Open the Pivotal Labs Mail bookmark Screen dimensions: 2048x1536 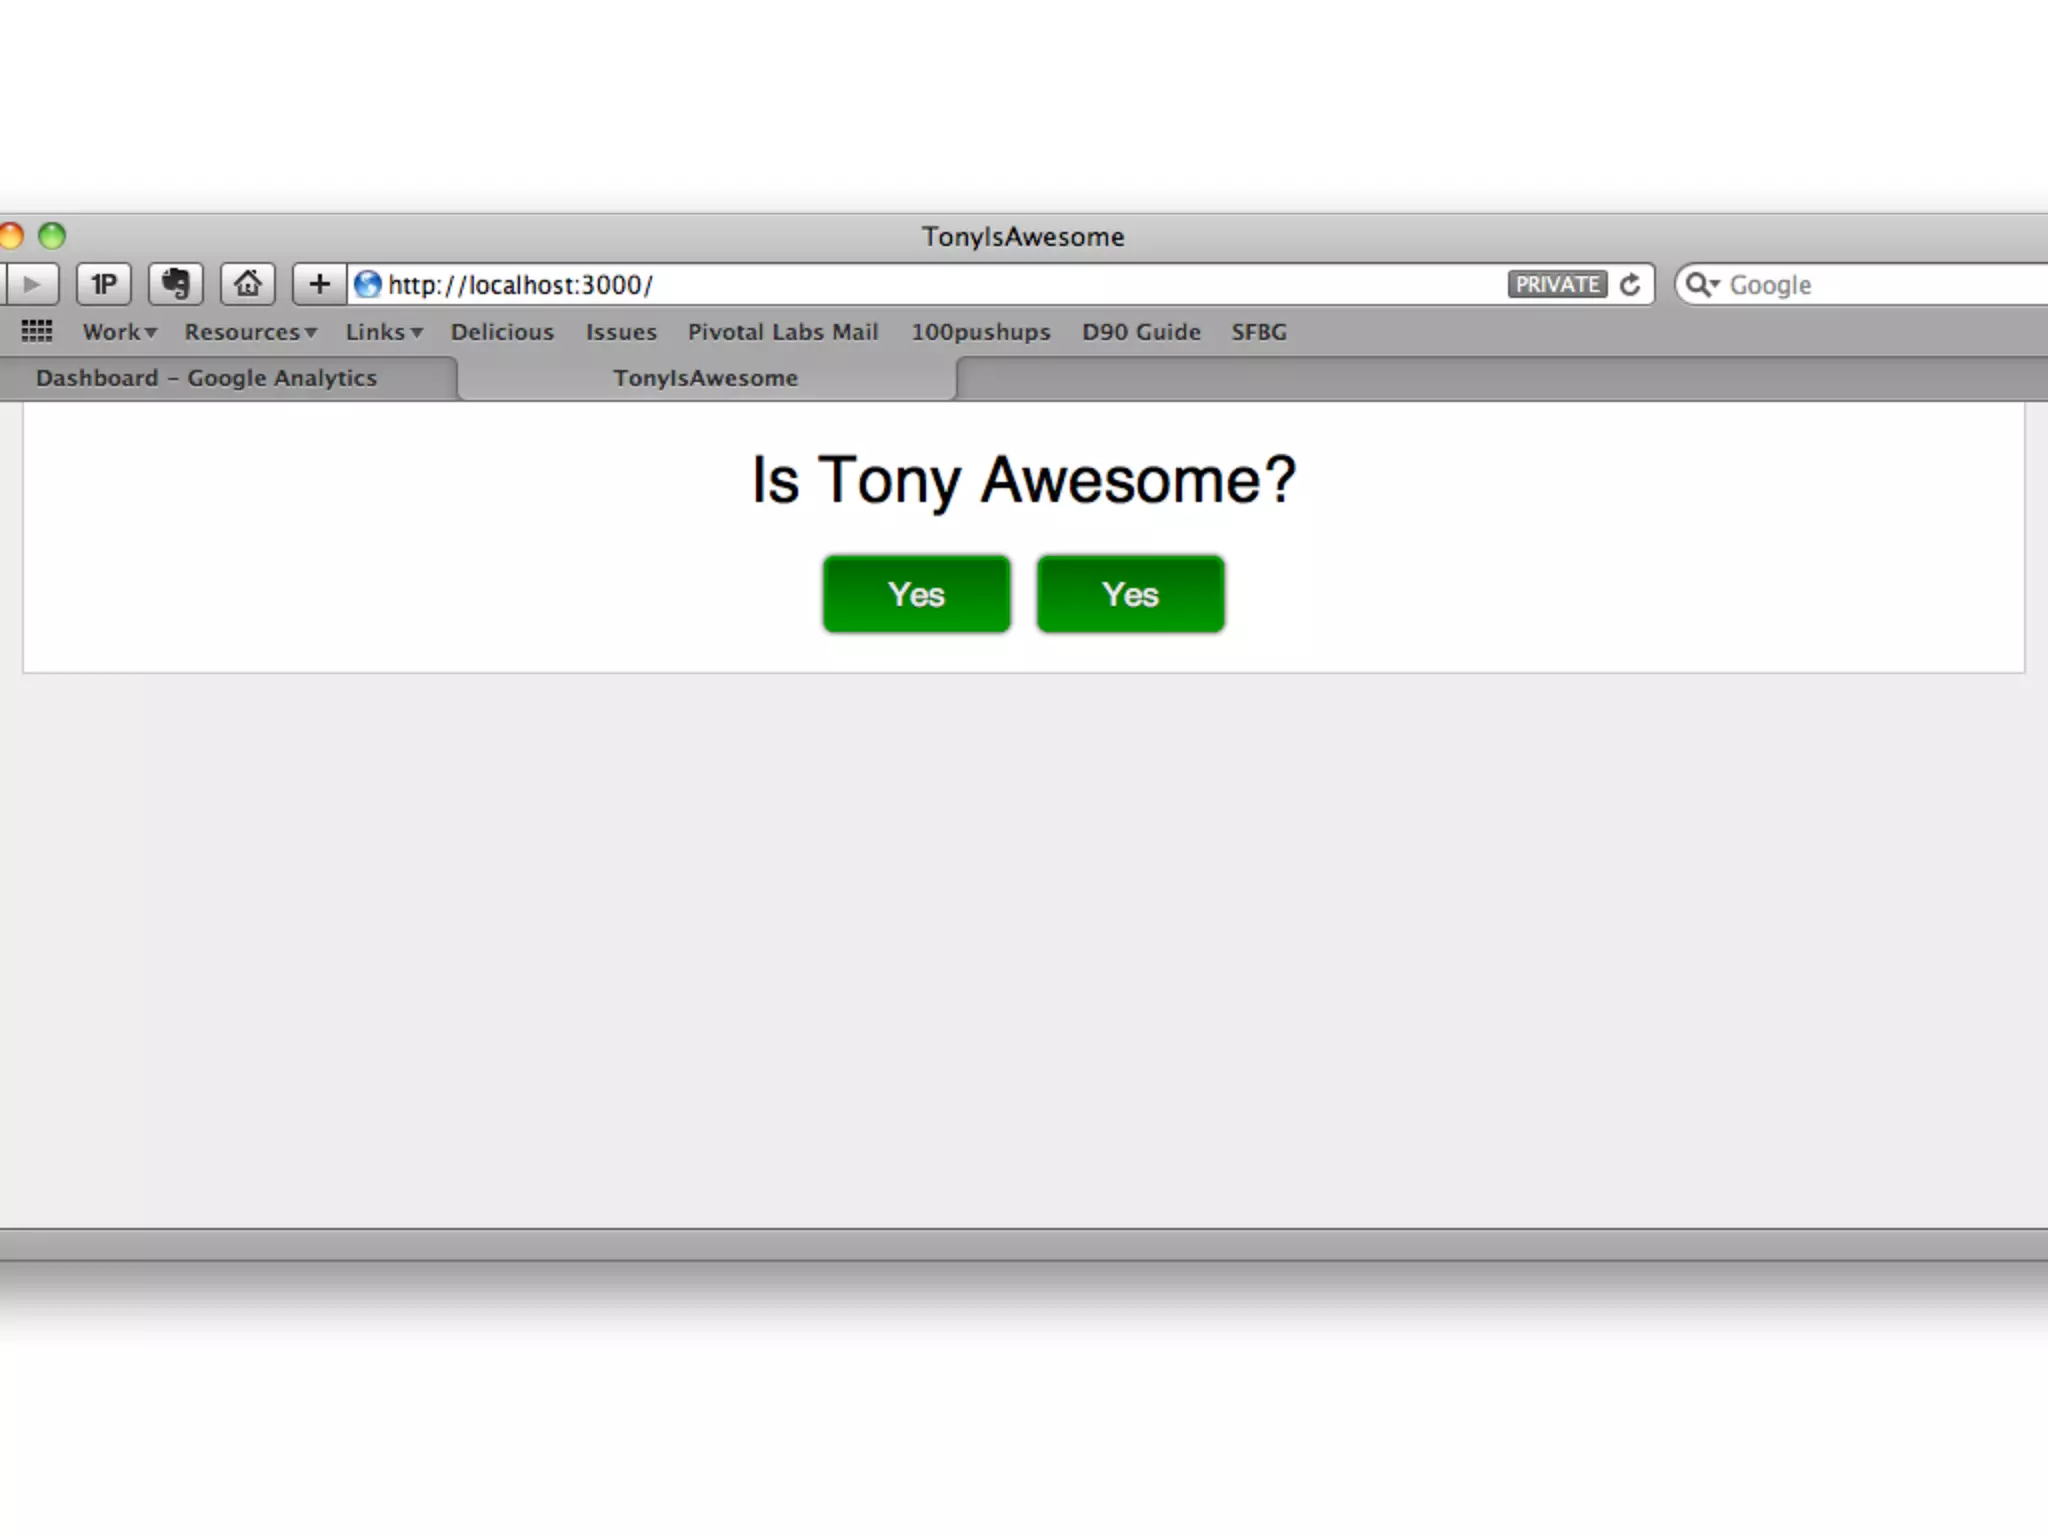pos(783,332)
